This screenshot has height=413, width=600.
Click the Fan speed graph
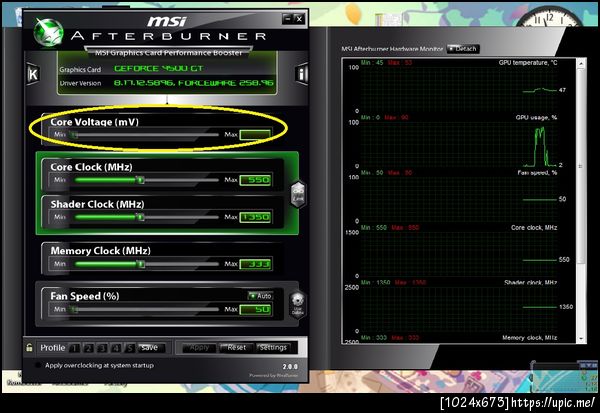coord(458,199)
